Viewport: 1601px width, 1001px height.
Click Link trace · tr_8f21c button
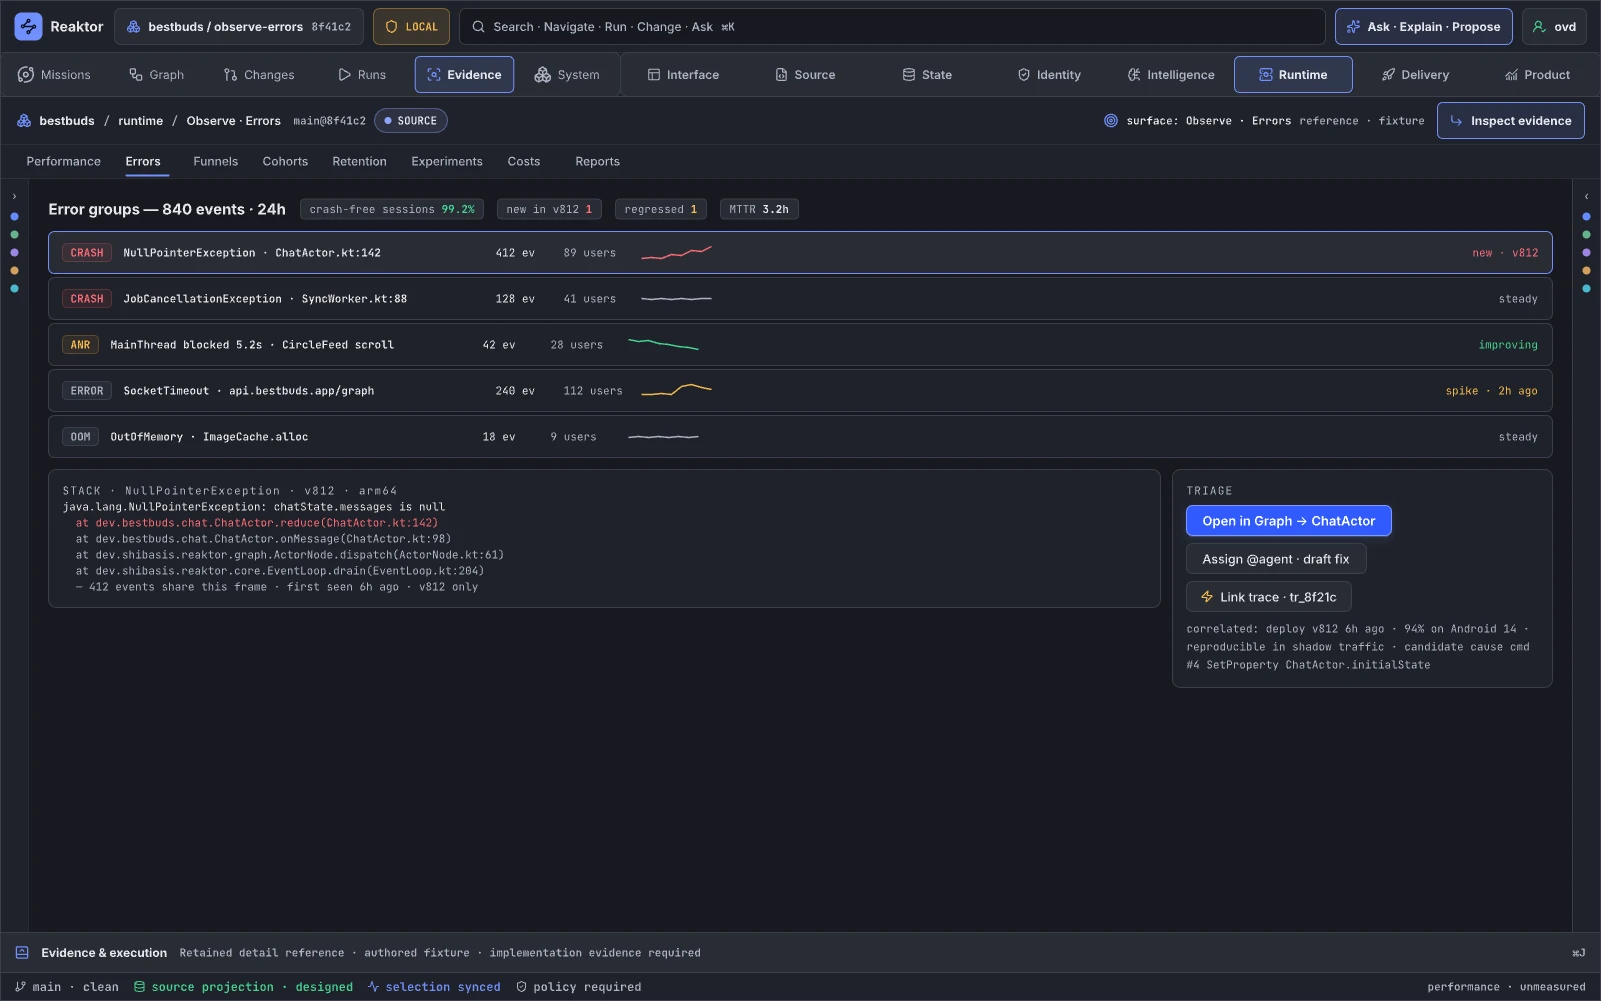pyautogui.click(x=1269, y=597)
